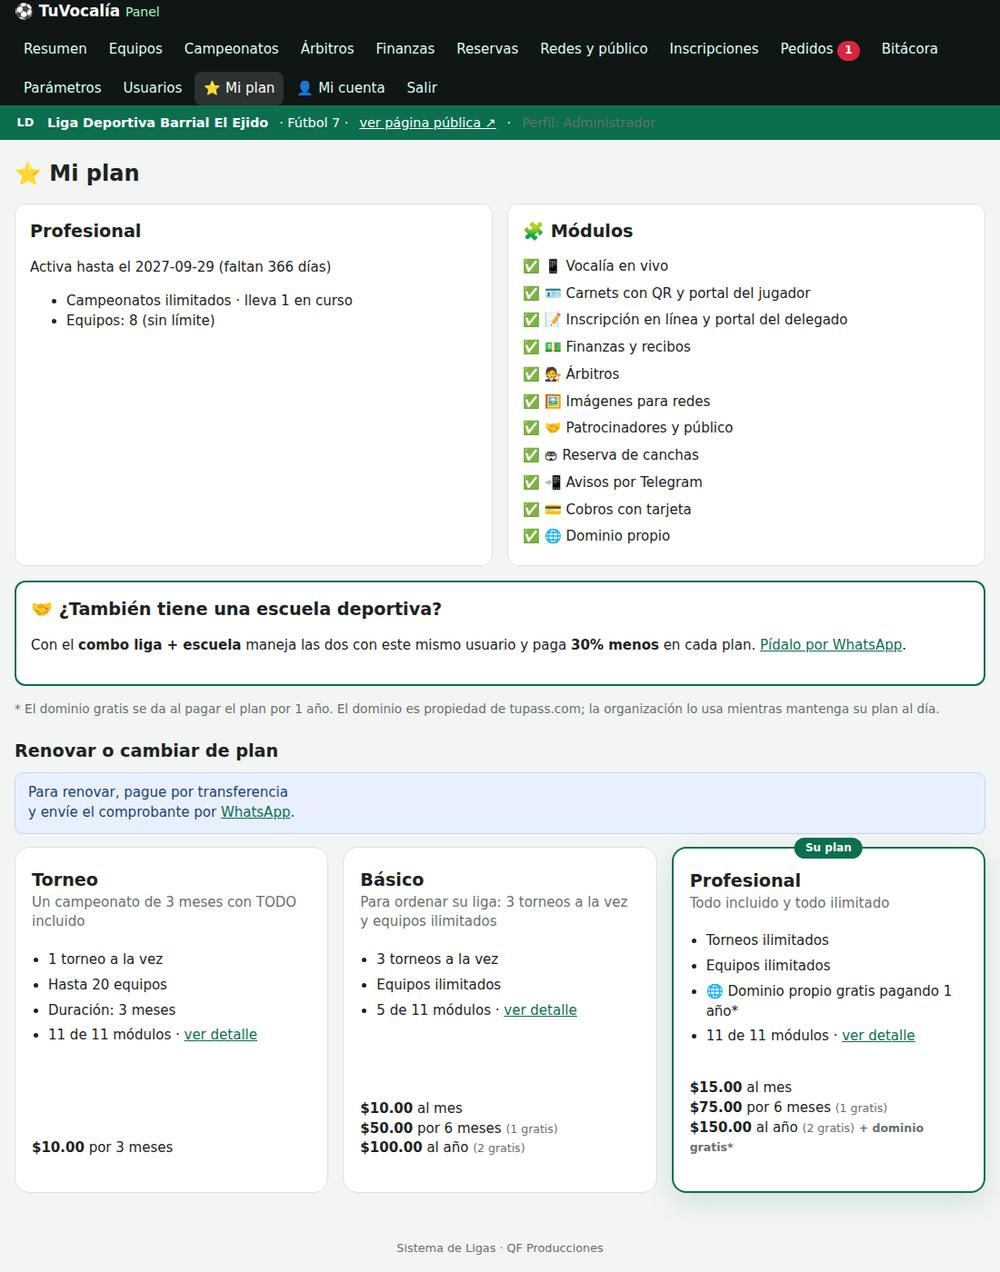Open the Finanzas section
Viewport: 1000px width, 1272px height.
click(405, 48)
